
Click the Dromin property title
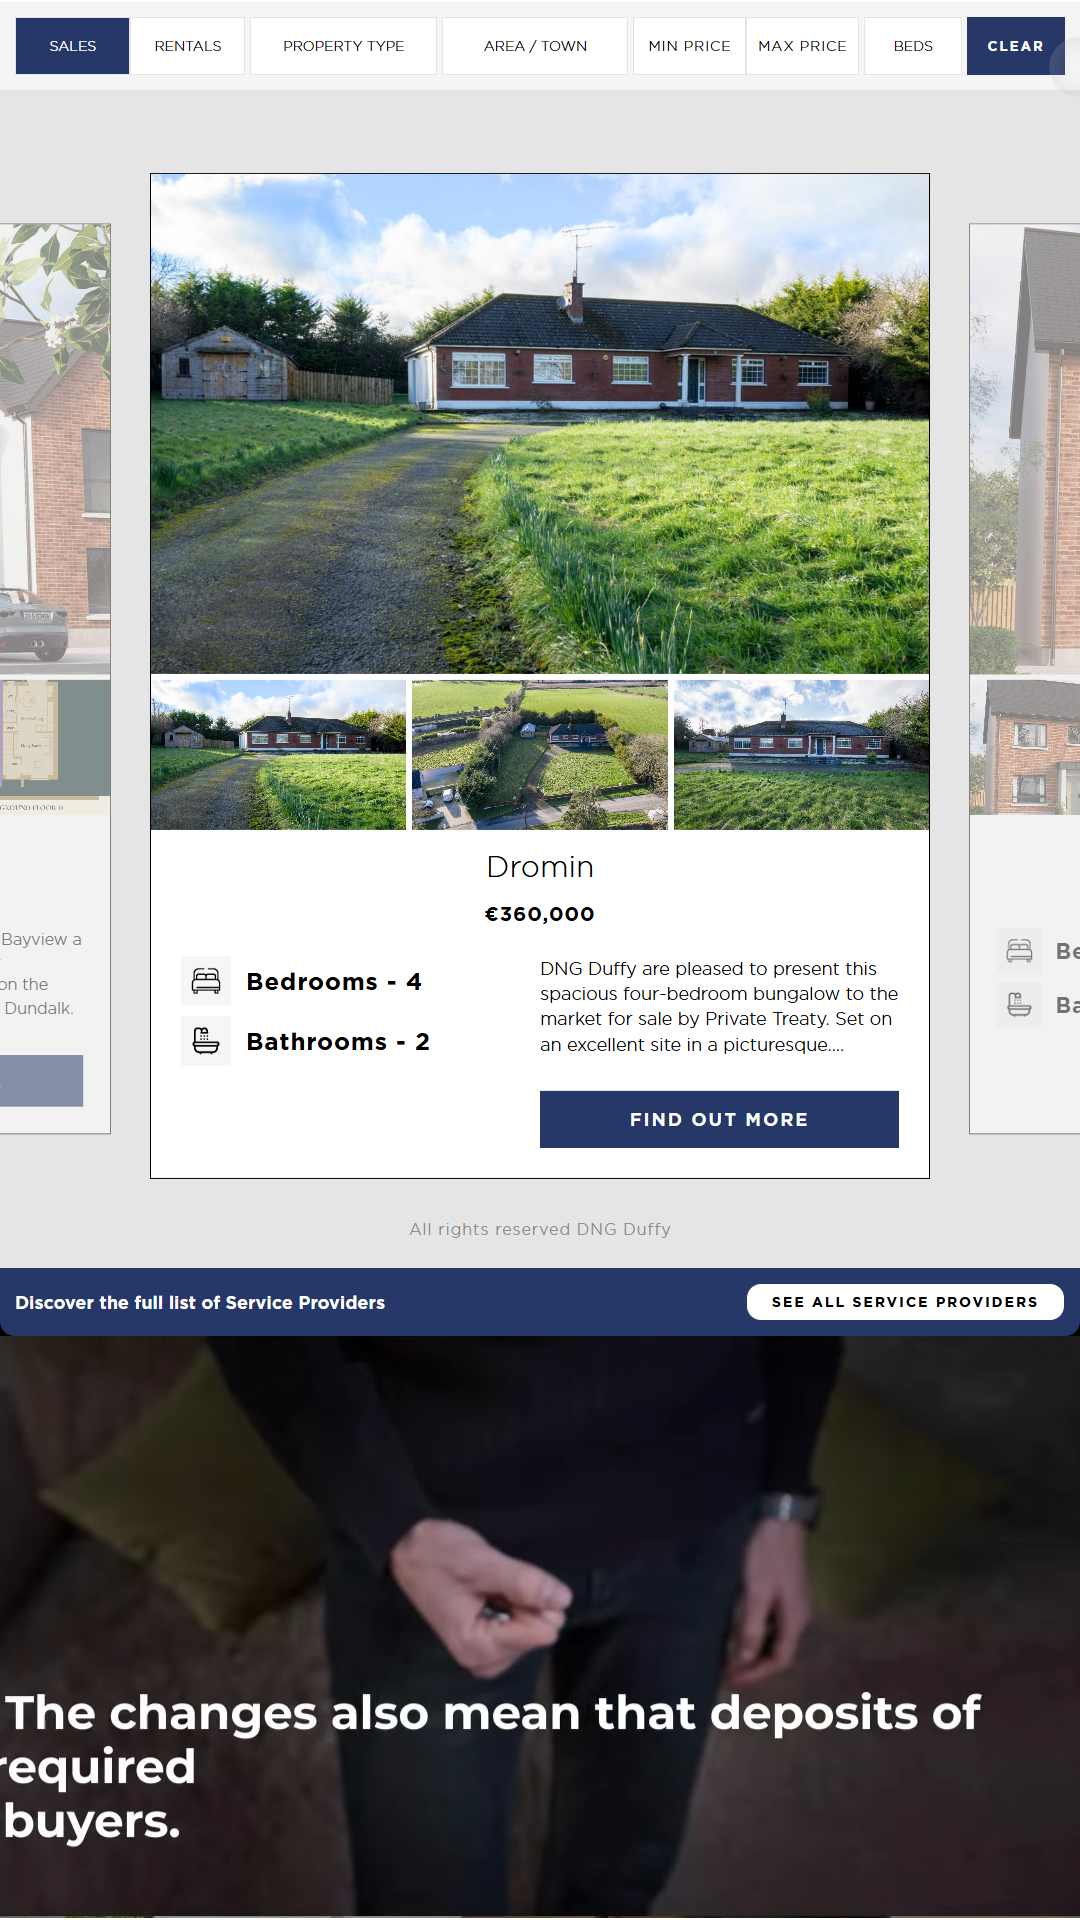click(540, 867)
